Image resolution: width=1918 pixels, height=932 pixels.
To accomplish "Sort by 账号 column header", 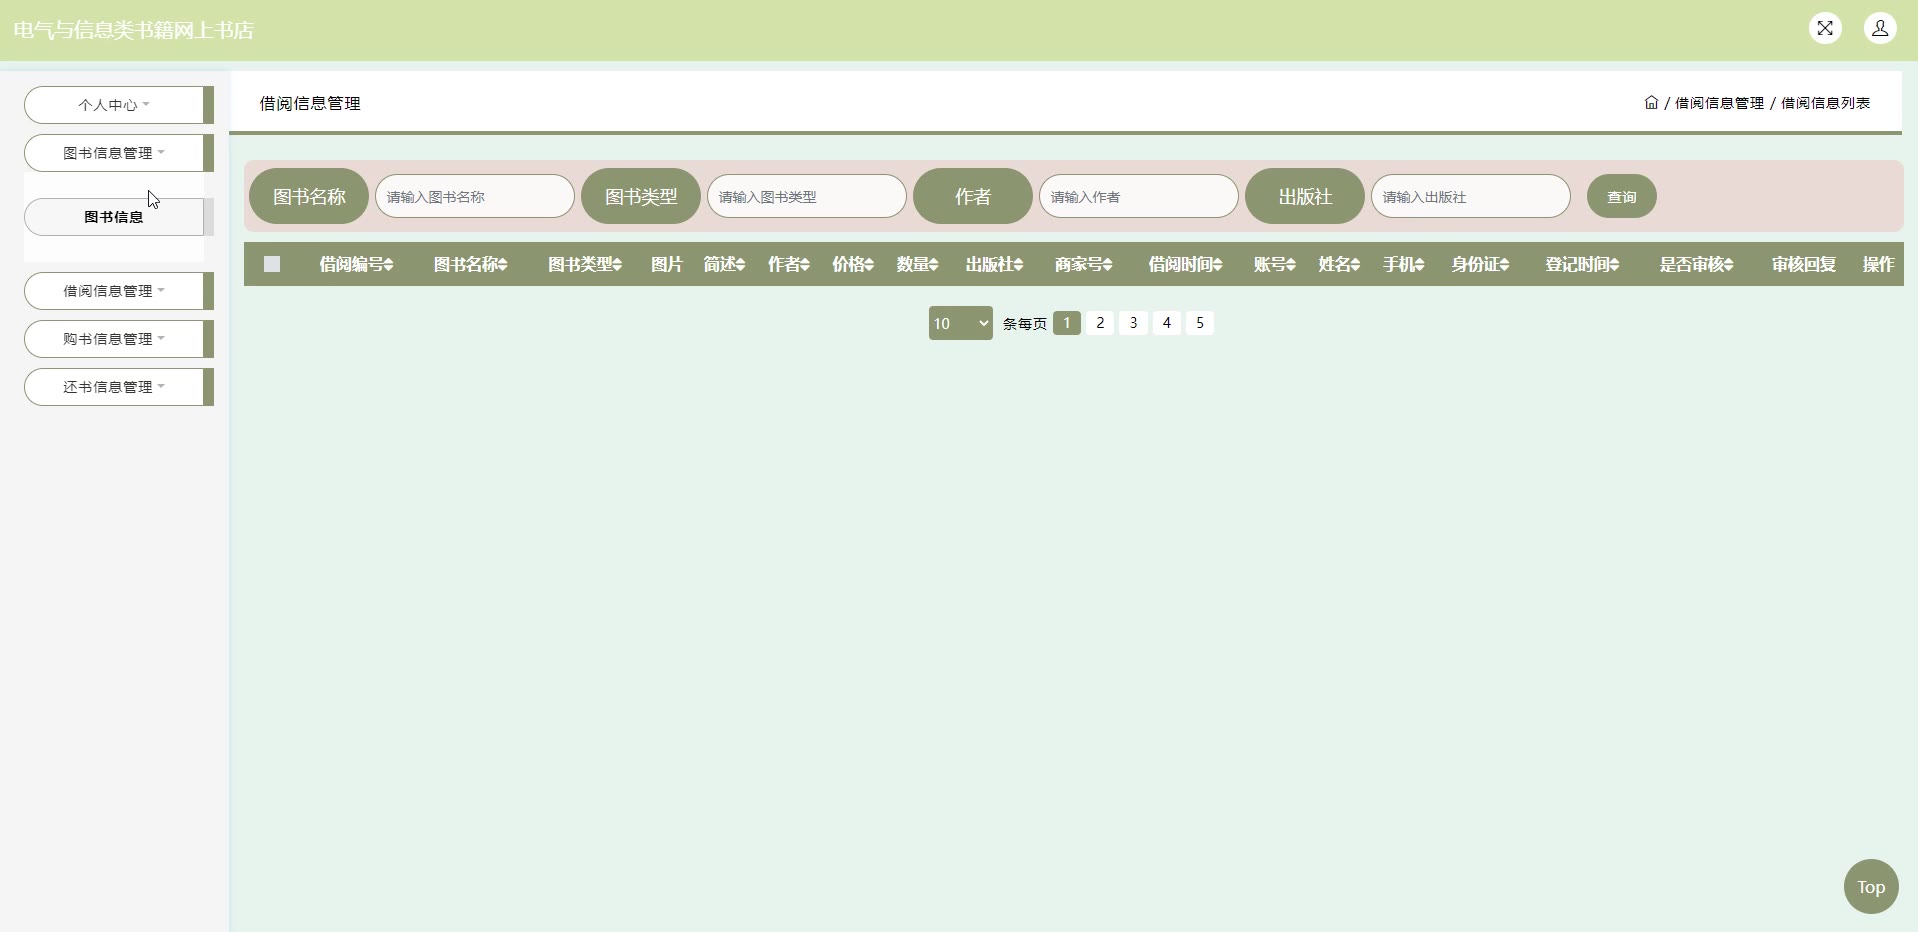I will 1275,265.
